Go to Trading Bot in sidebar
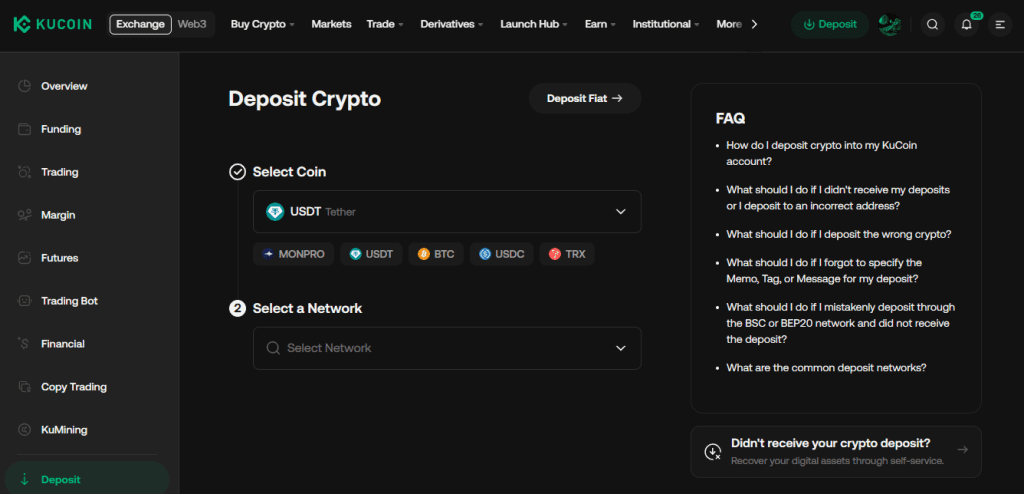The width and height of the screenshot is (1024, 494). point(69,301)
